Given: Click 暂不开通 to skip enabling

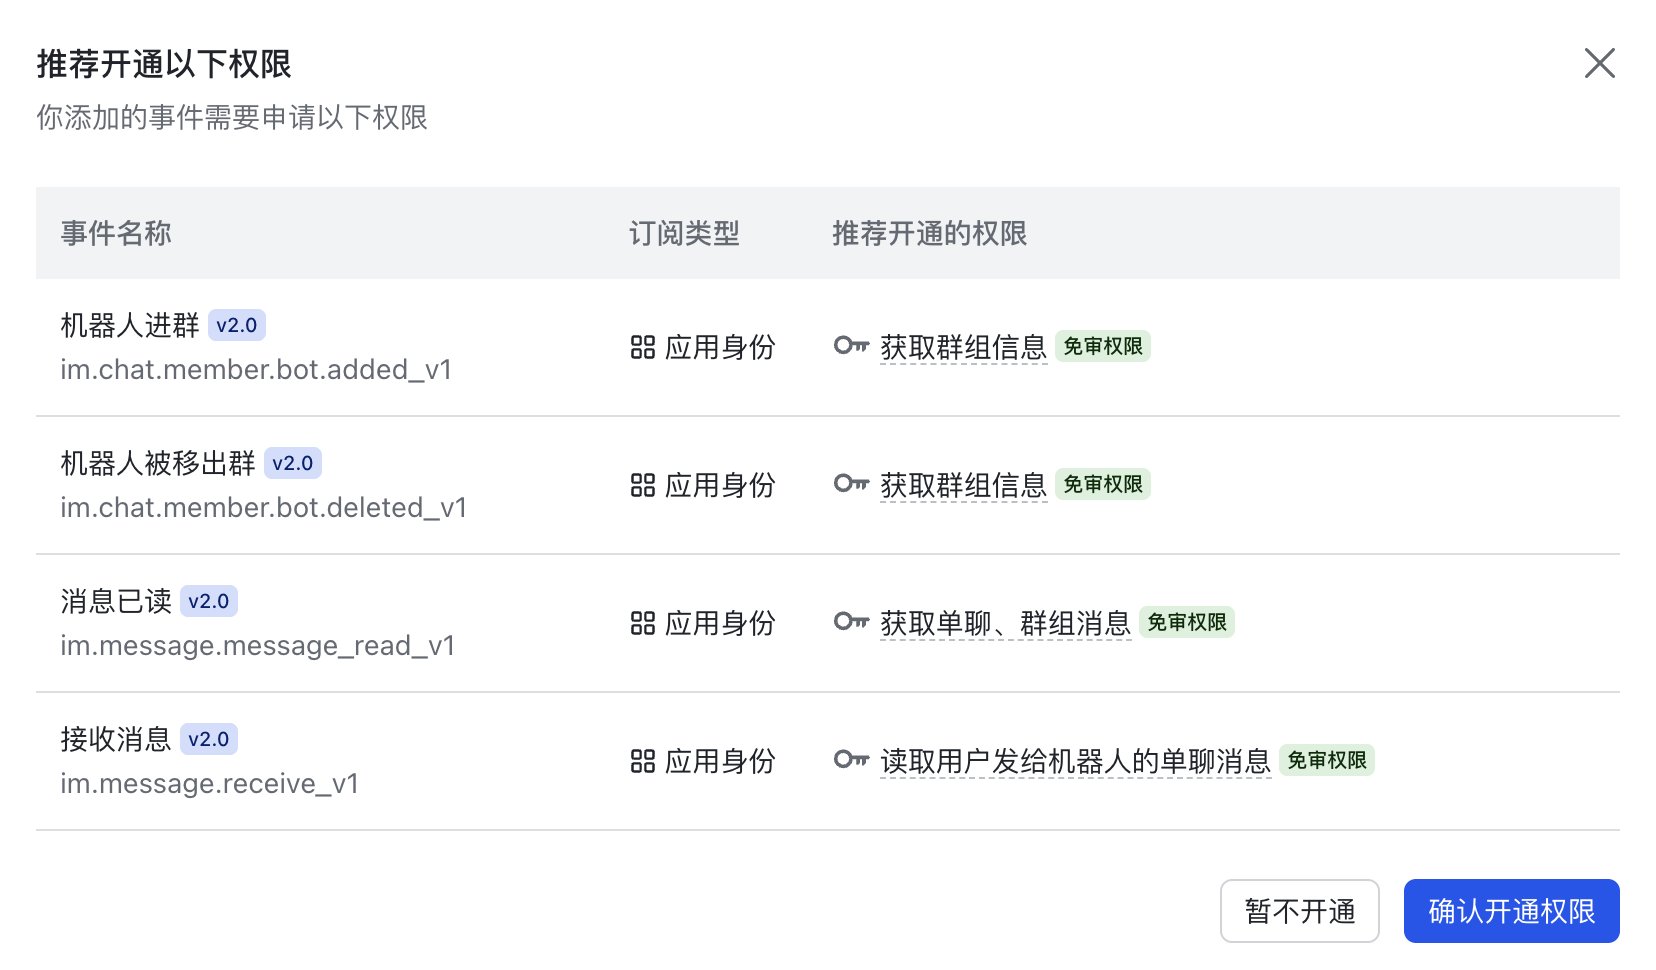Looking at the screenshot, I should (1300, 911).
